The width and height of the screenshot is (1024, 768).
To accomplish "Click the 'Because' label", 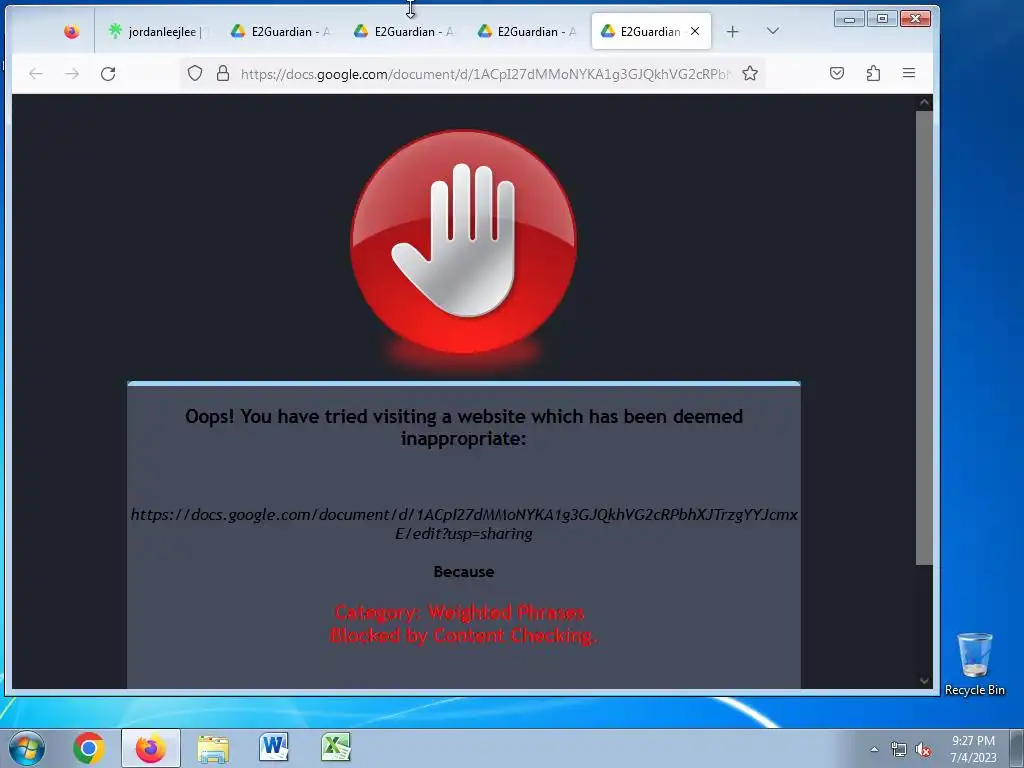I will tap(464, 572).
